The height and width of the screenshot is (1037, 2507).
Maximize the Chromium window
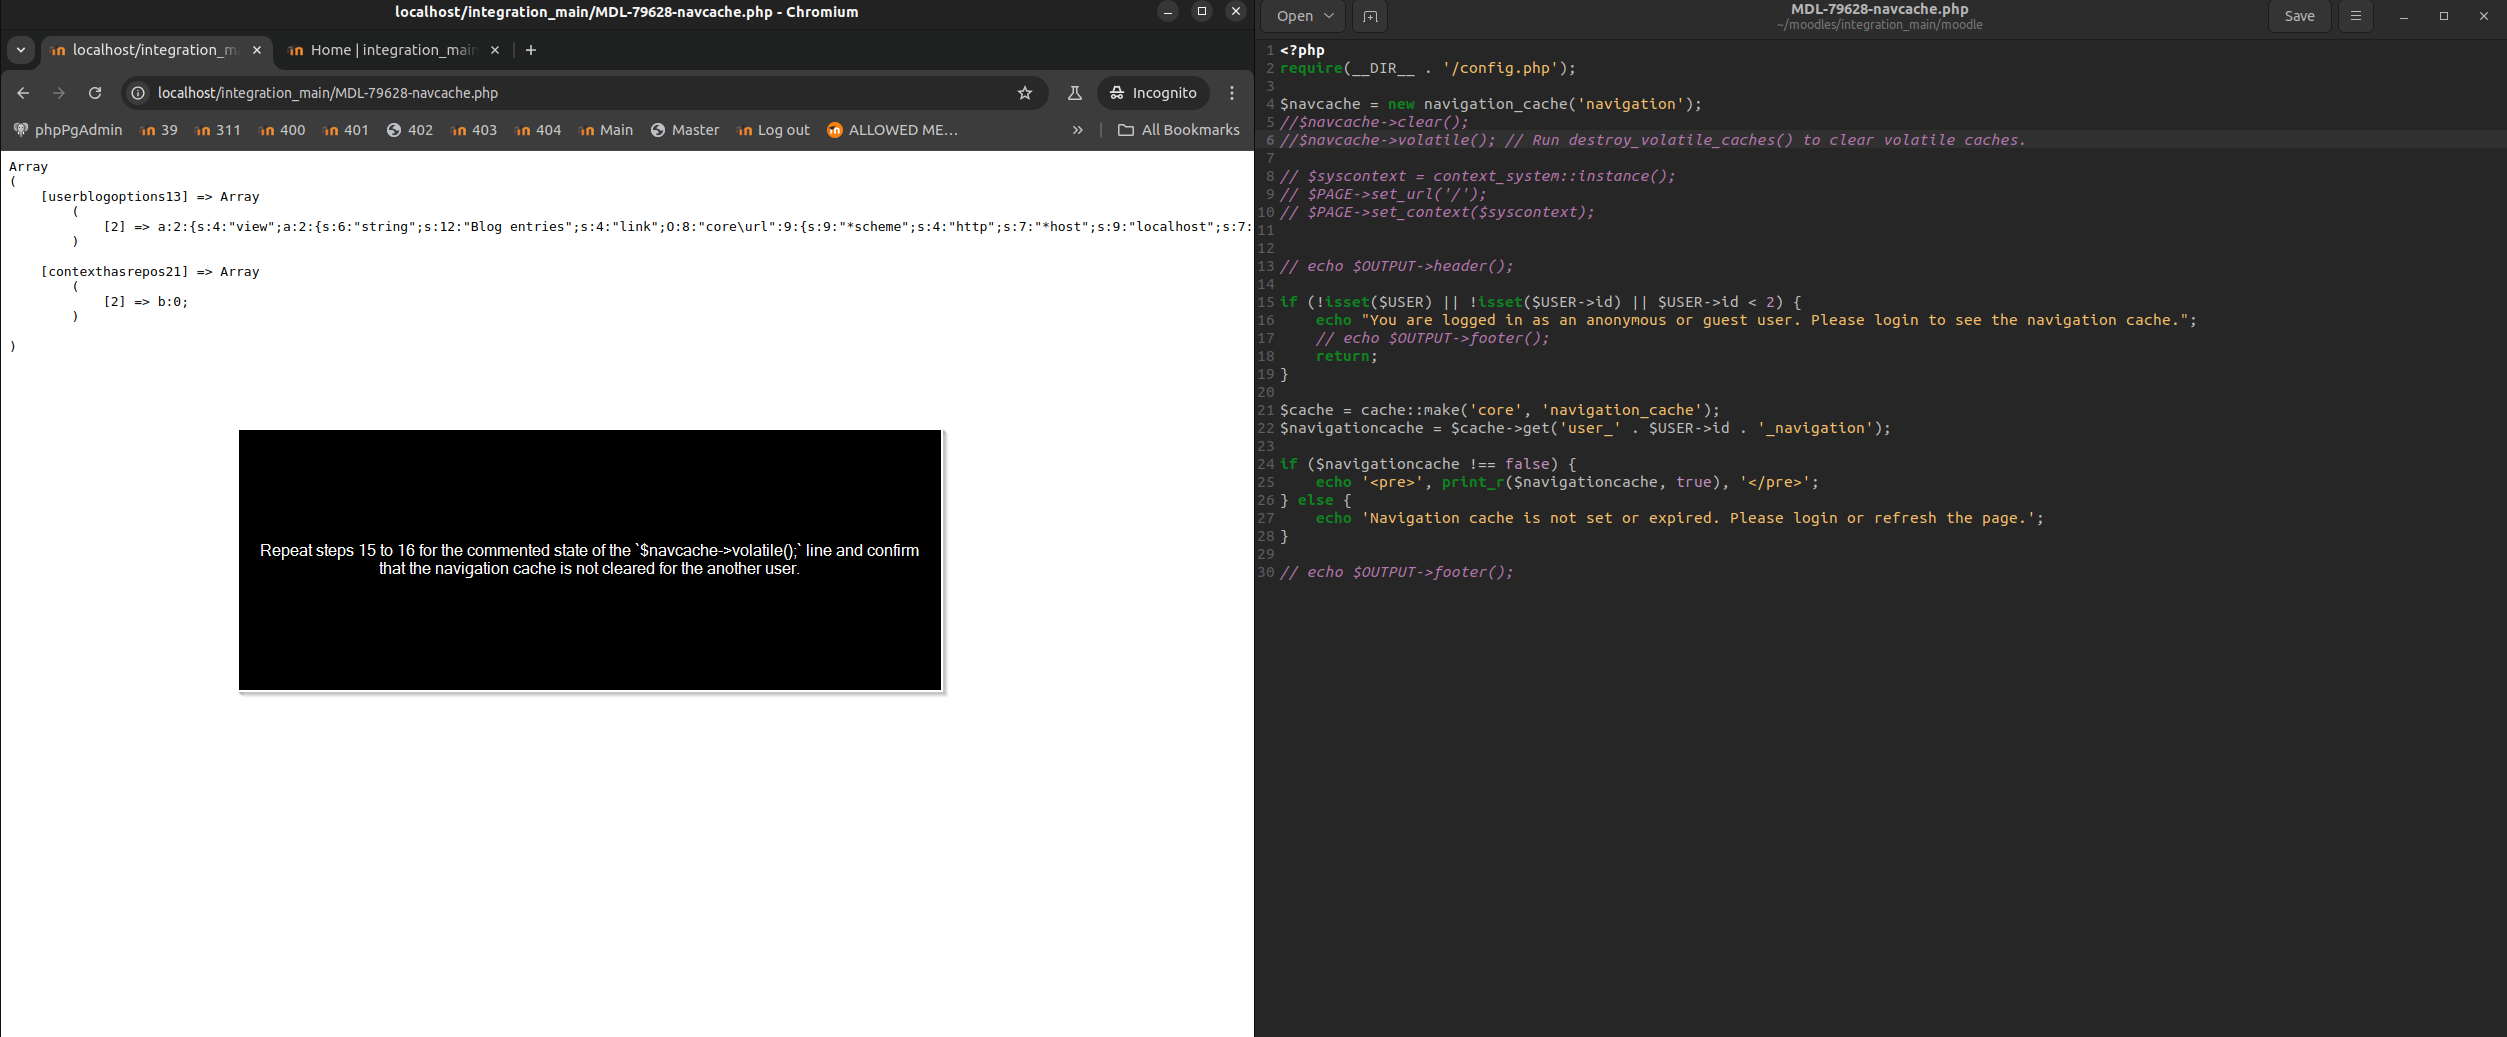1202,12
